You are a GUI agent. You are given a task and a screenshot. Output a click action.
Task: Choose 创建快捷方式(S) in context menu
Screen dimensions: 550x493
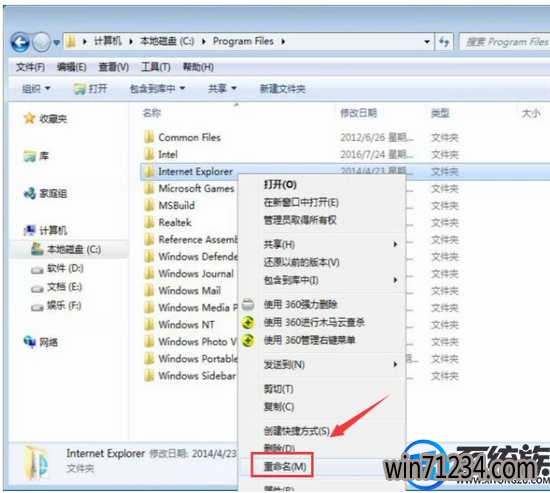click(x=297, y=431)
